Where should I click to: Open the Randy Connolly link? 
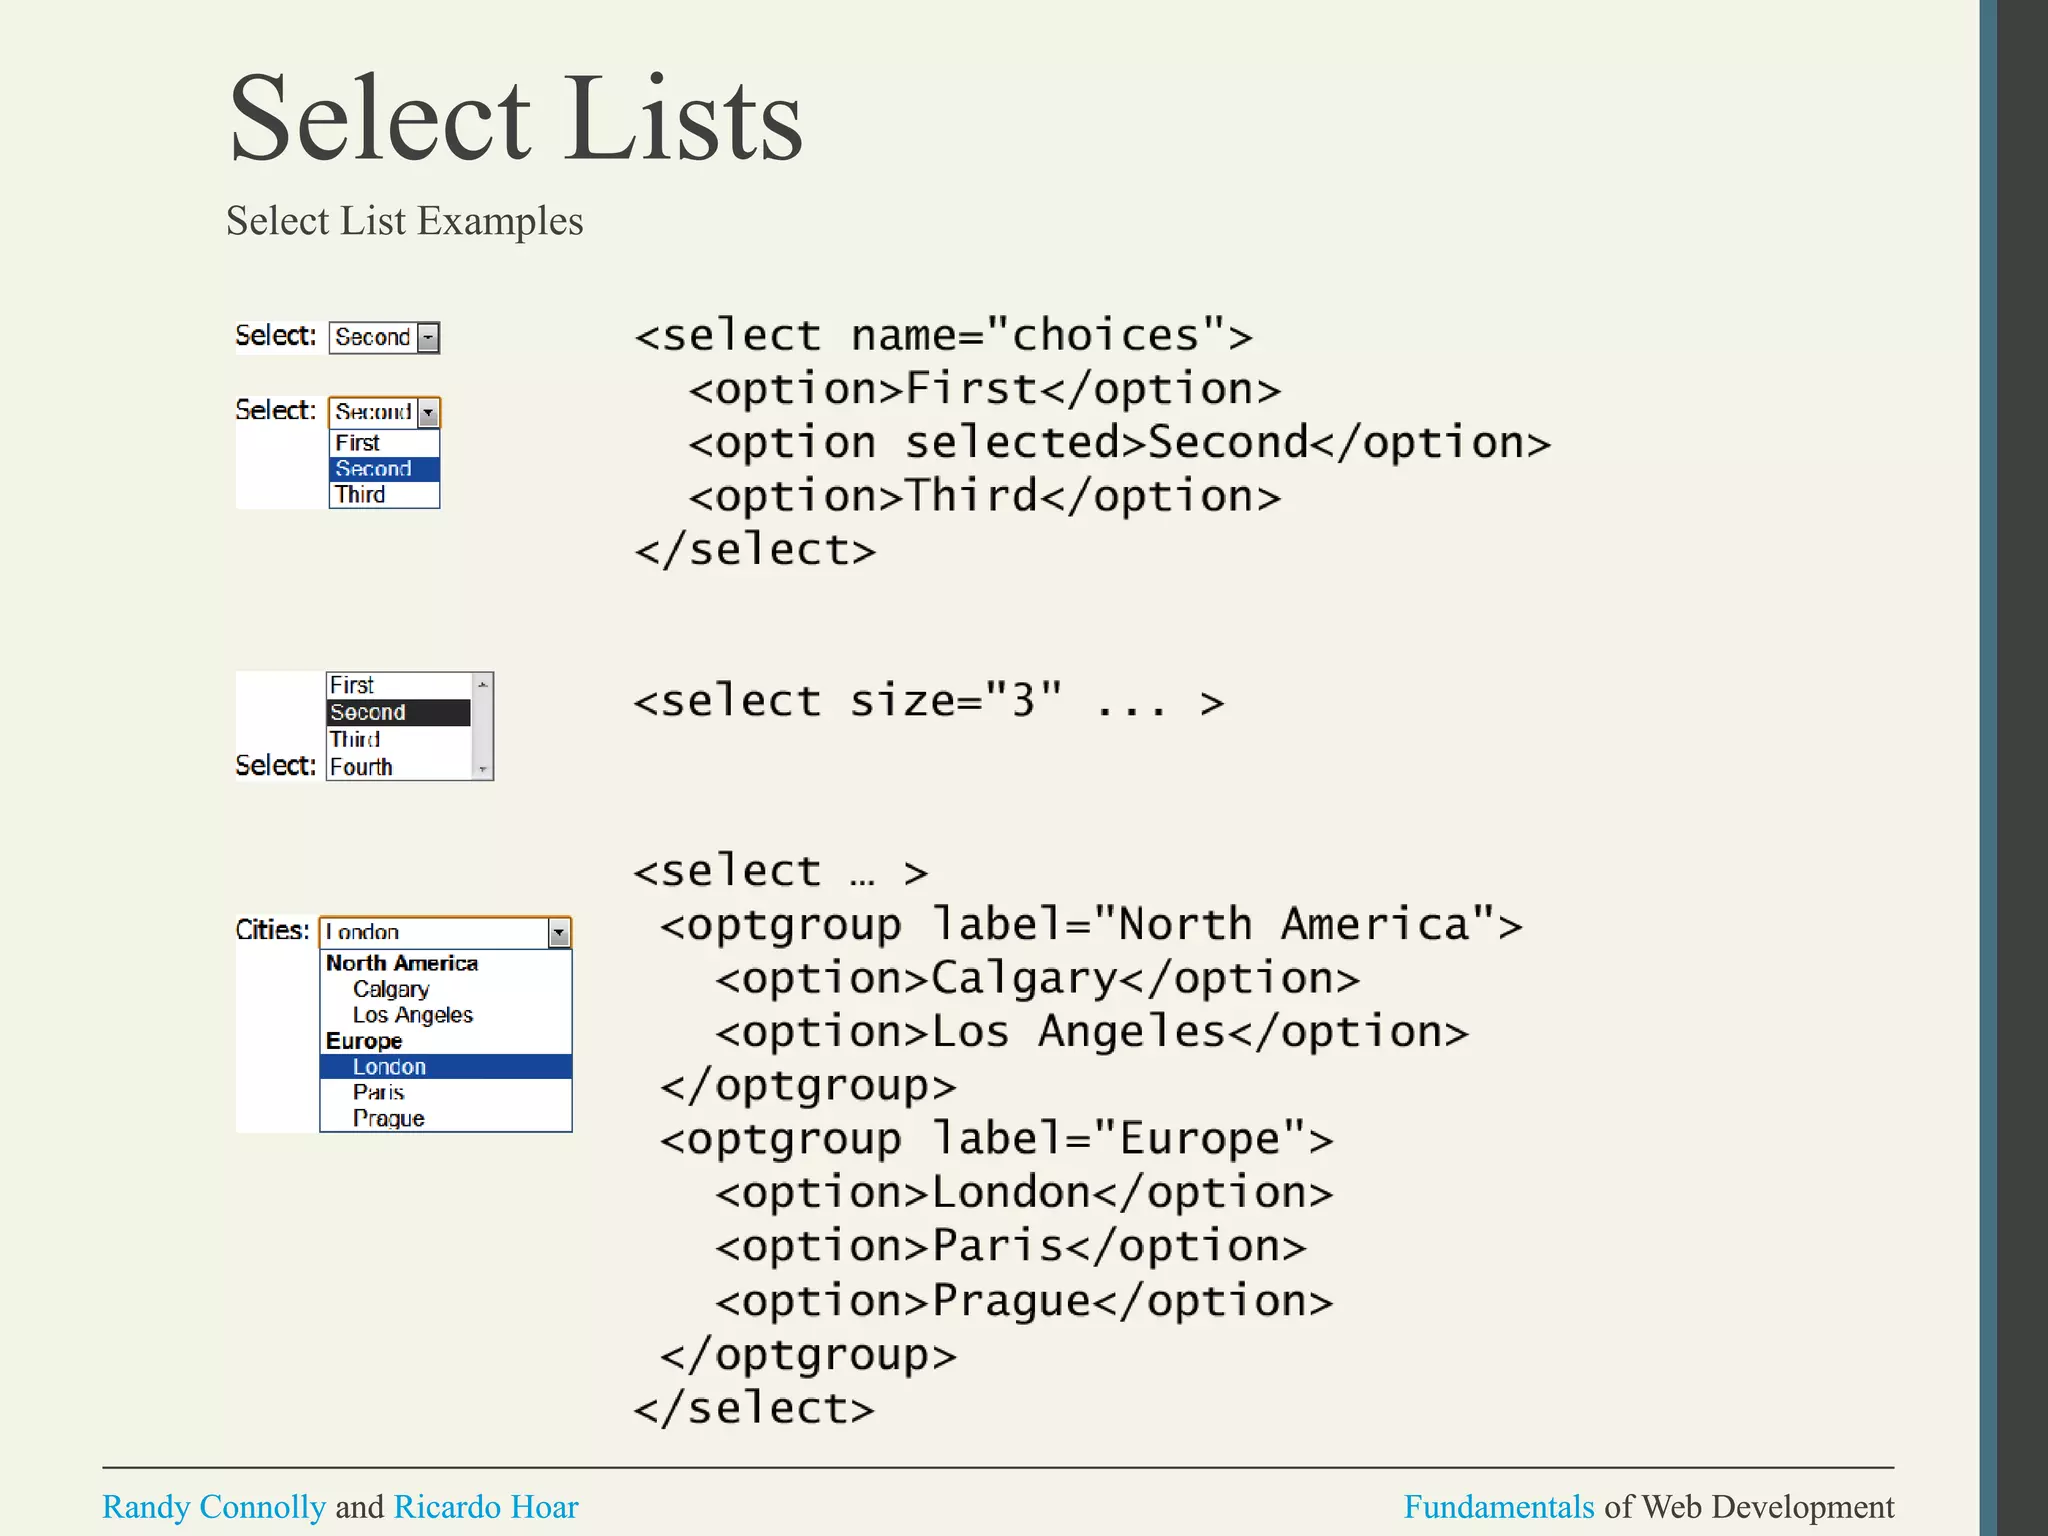point(214,1507)
